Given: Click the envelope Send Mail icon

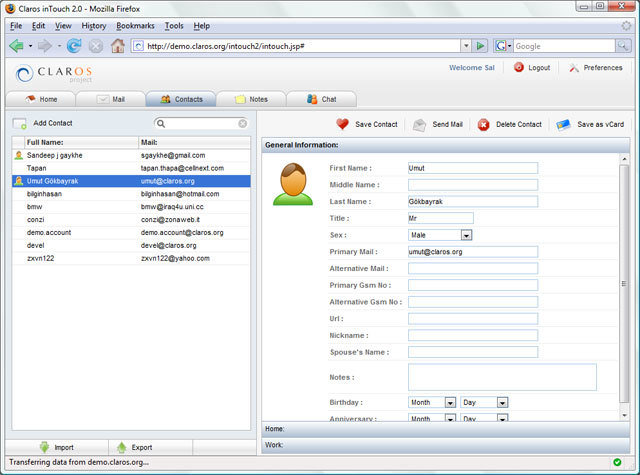Looking at the screenshot, I should tap(419, 124).
